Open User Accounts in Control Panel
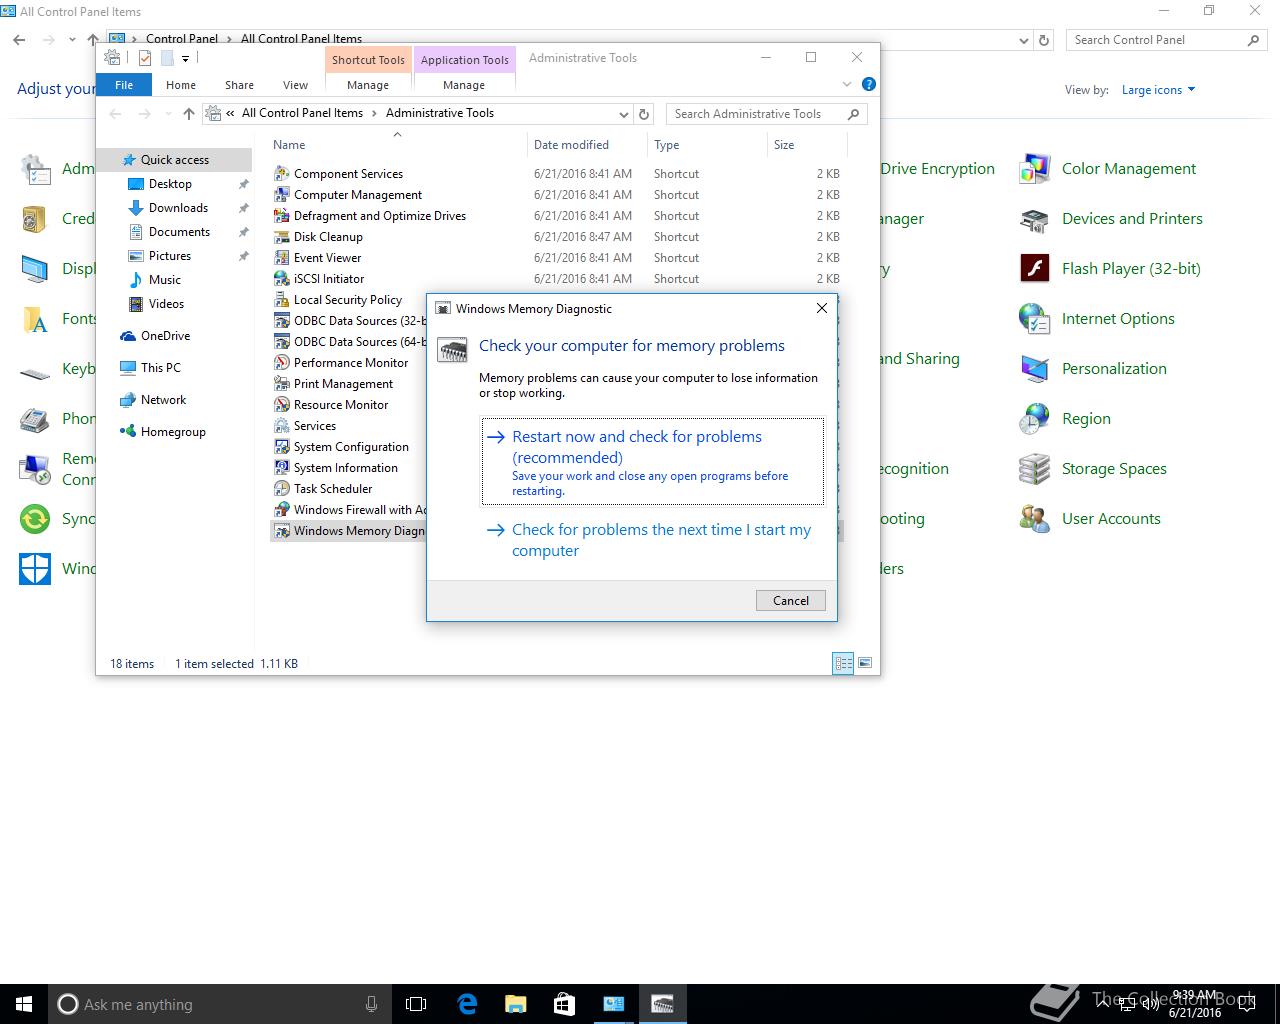The height and width of the screenshot is (1024, 1280). point(1091,519)
